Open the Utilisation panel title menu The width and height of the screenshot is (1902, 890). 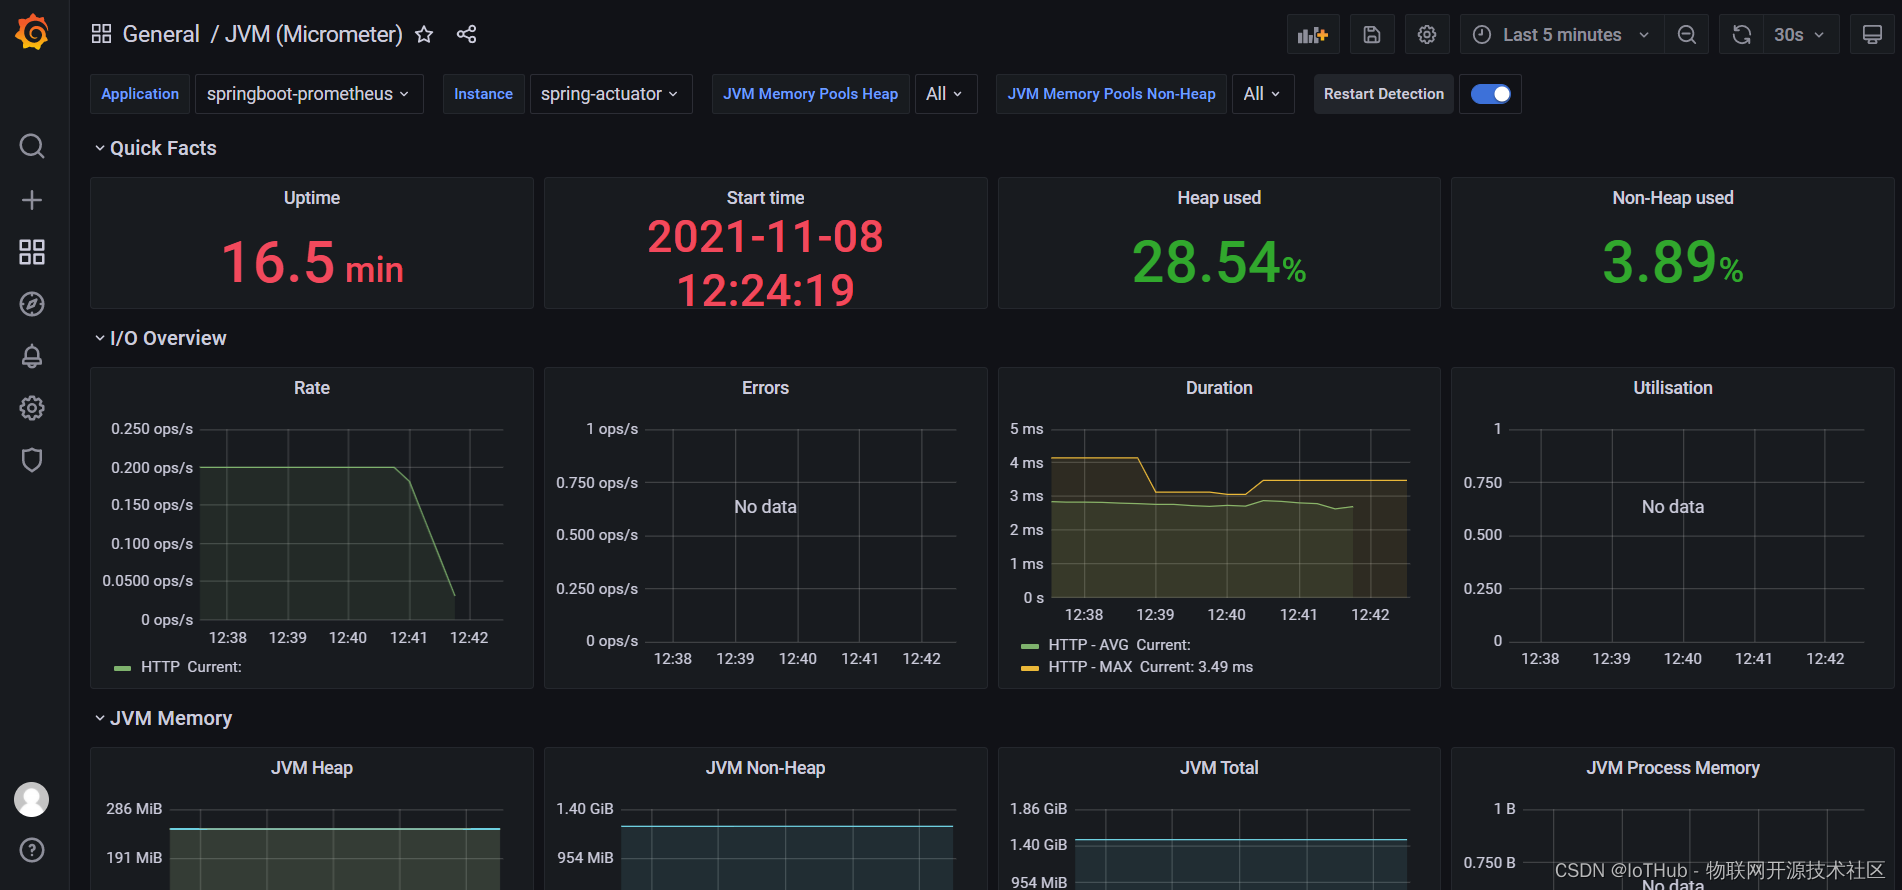click(x=1673, y=388)
